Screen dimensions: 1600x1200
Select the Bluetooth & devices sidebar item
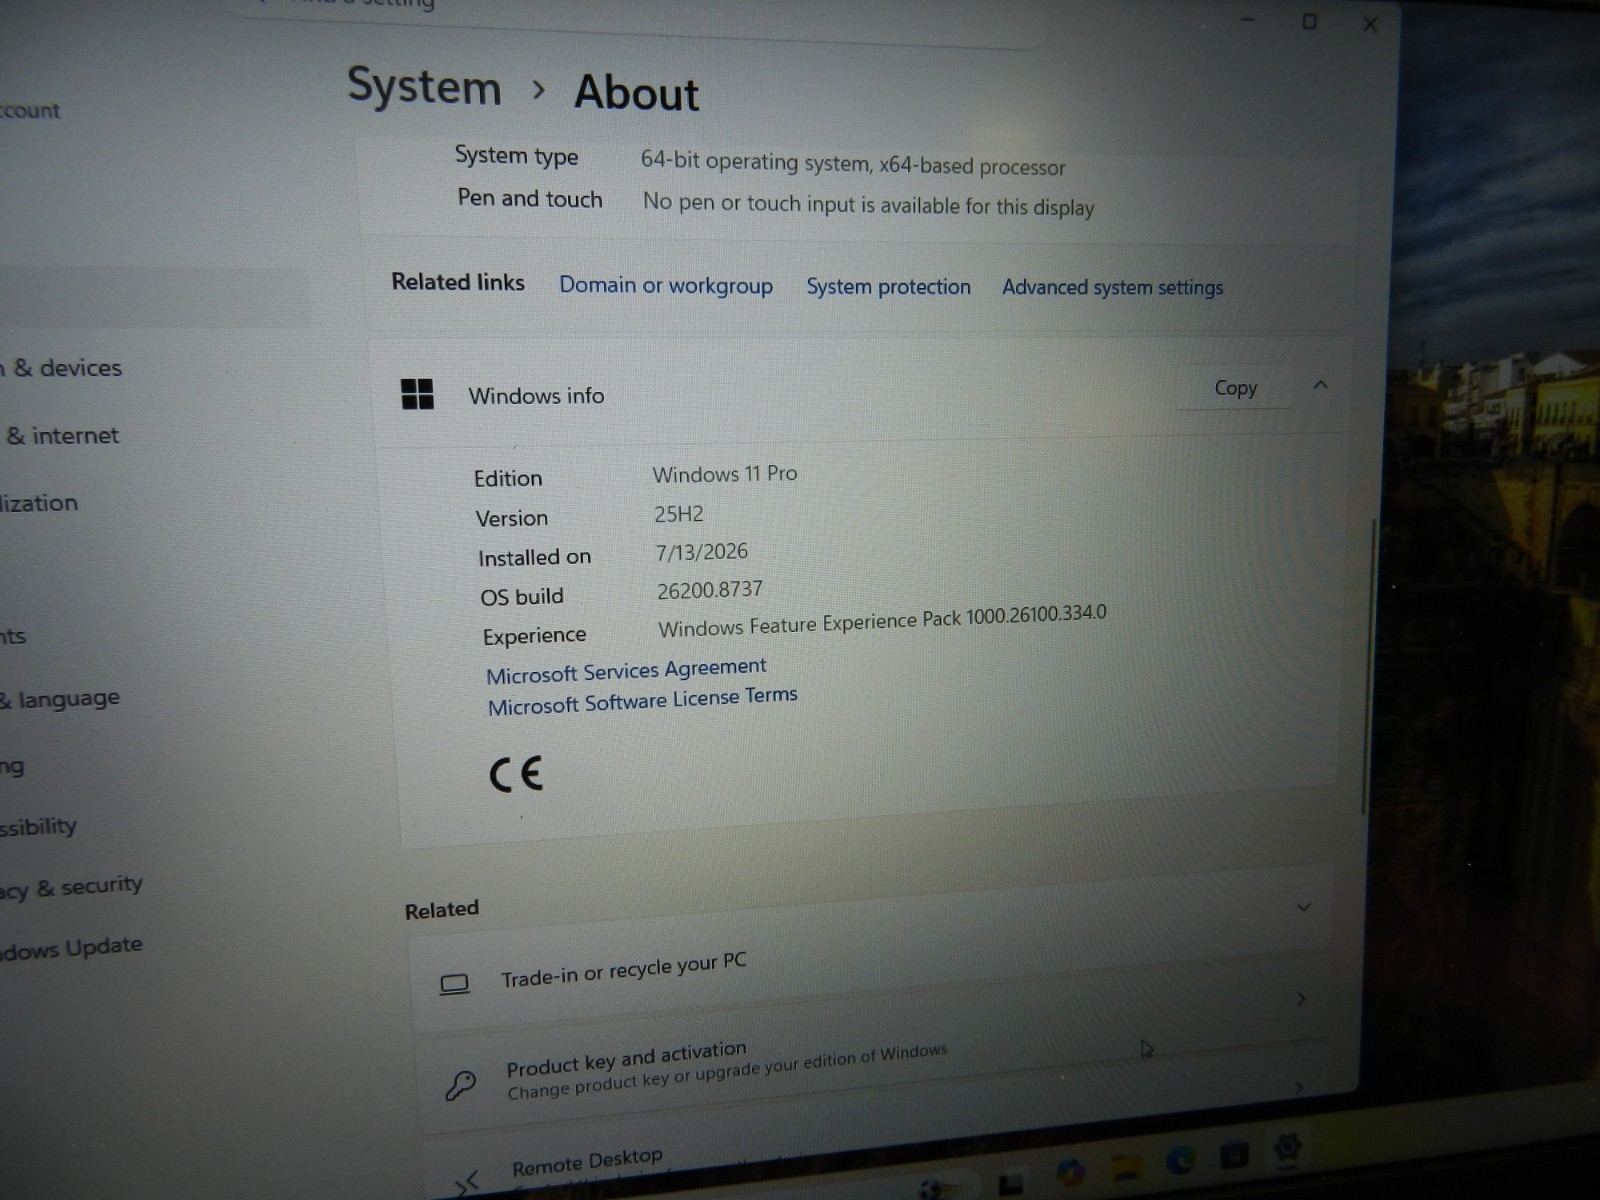(61, 368)
